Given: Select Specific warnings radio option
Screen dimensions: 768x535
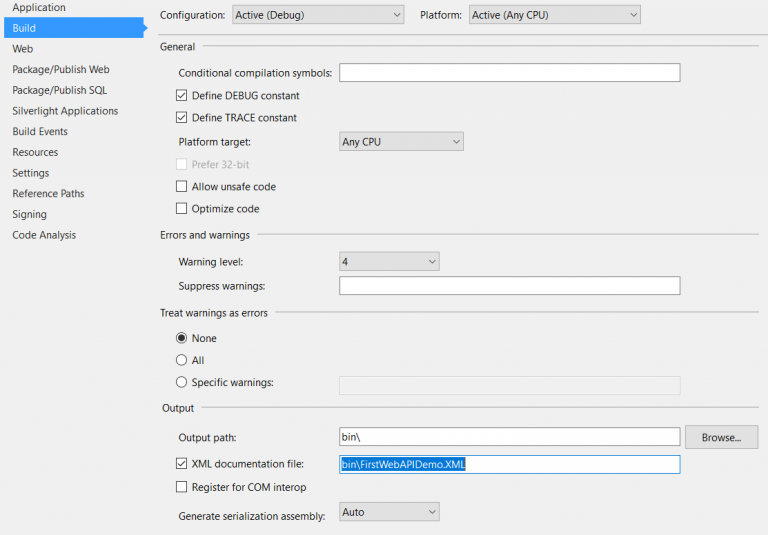Looking at the screenshot, I should click(x=181, y=382).
